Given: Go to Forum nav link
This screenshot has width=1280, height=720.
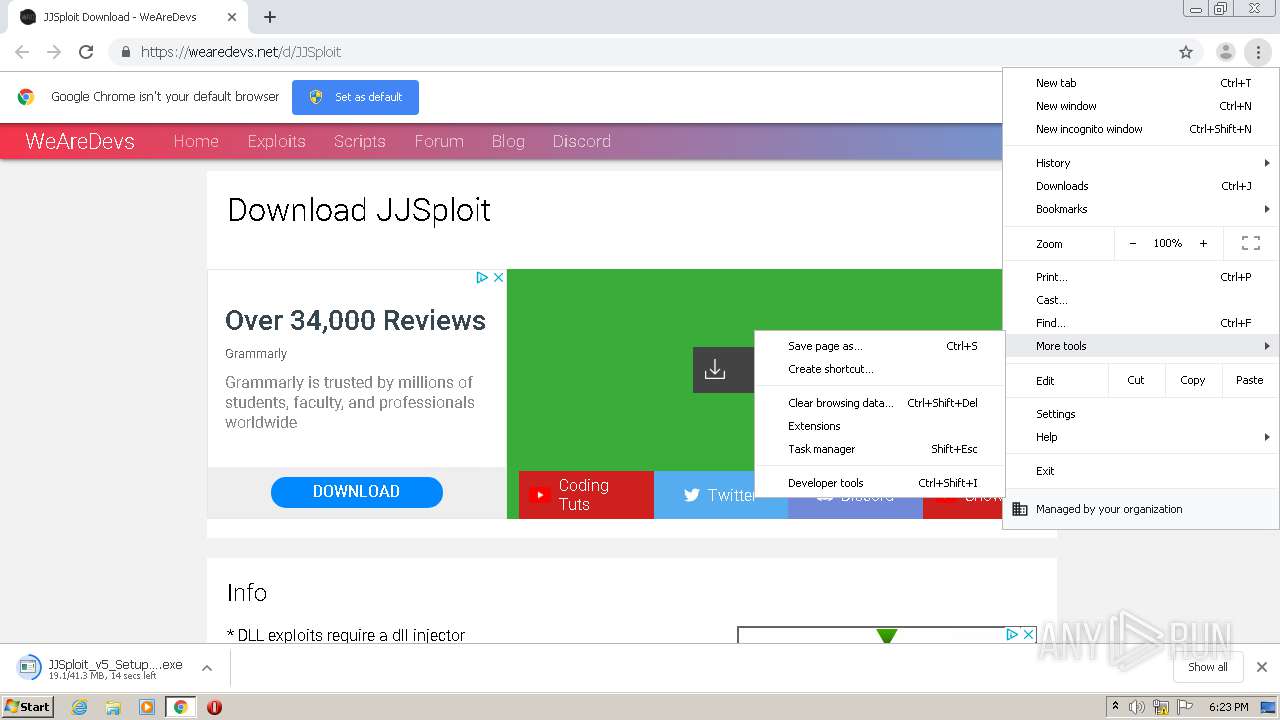Looking at the screenshot, I should [x=439, y=141].
